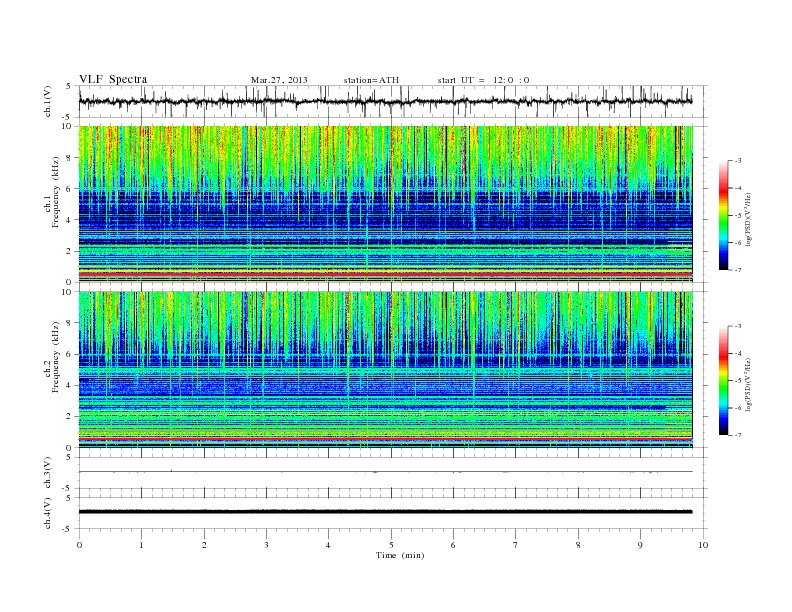Click the ch.3 flat voltage trace
This screenshot has height=612, width=792.
385,472
